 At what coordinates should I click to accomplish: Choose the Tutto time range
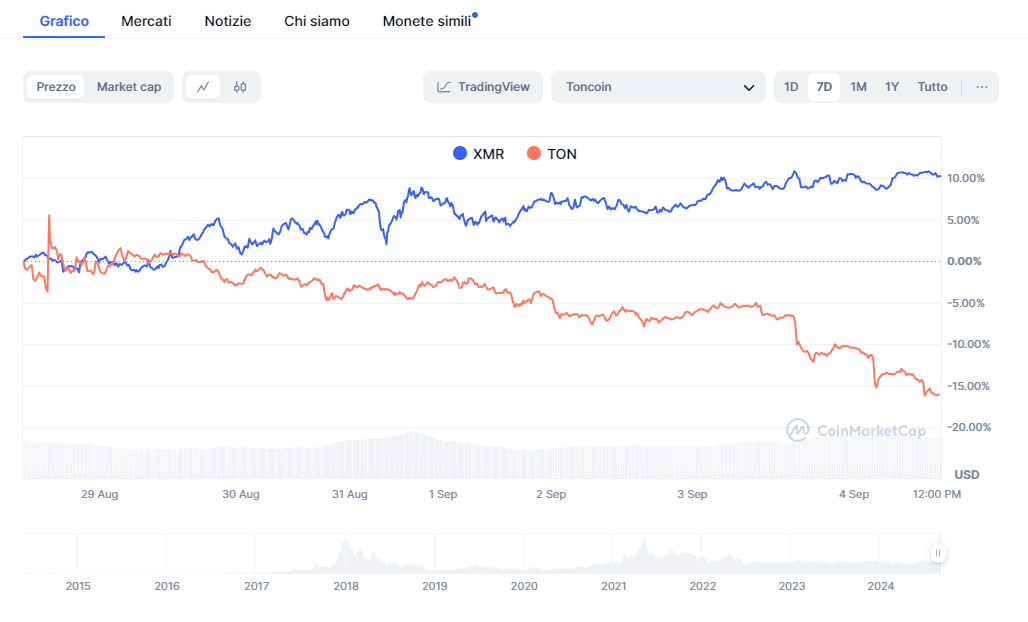pos(932,87)
